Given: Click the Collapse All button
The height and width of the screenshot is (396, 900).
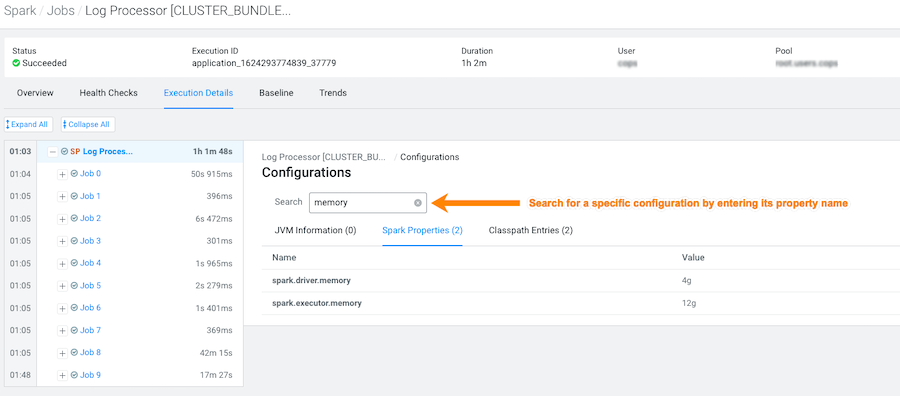Looking at the screenshot, I should (x=88, y=125).
